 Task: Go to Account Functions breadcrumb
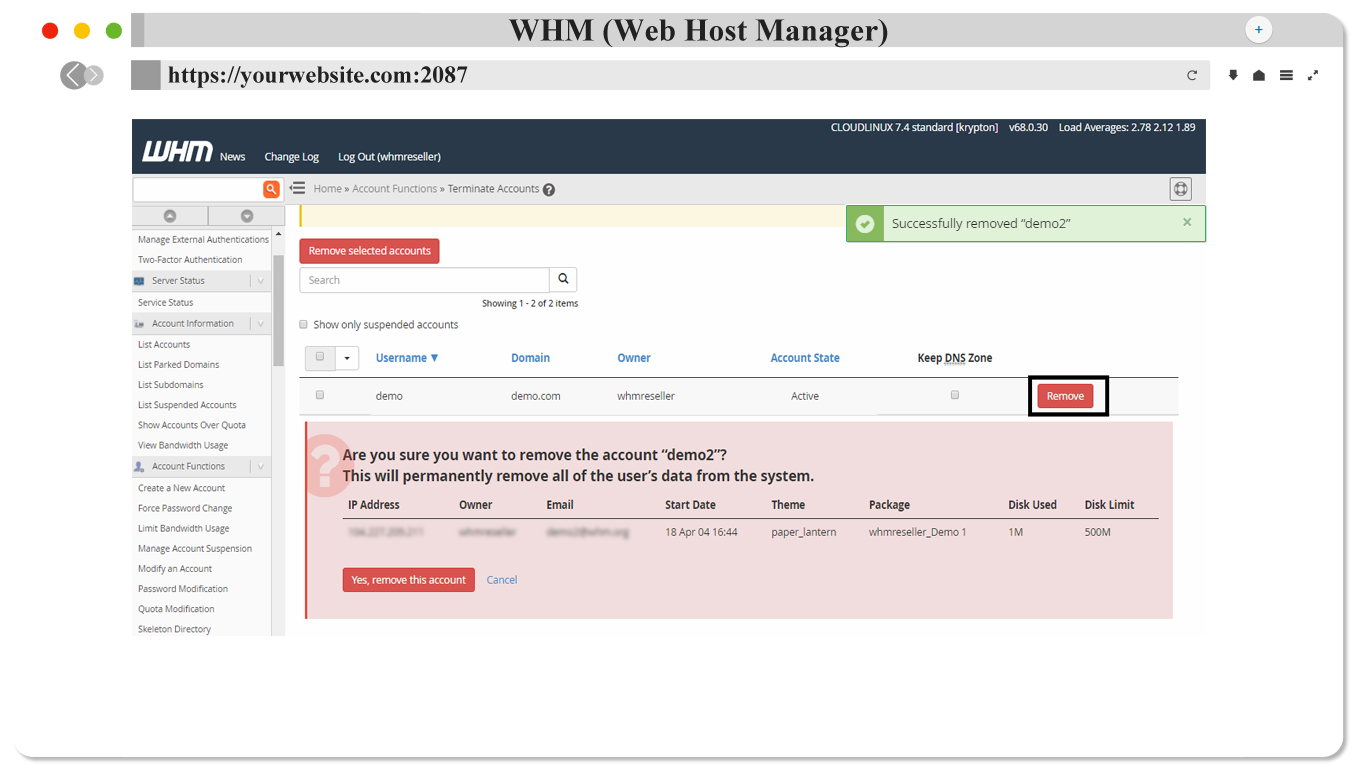point(395,189)
